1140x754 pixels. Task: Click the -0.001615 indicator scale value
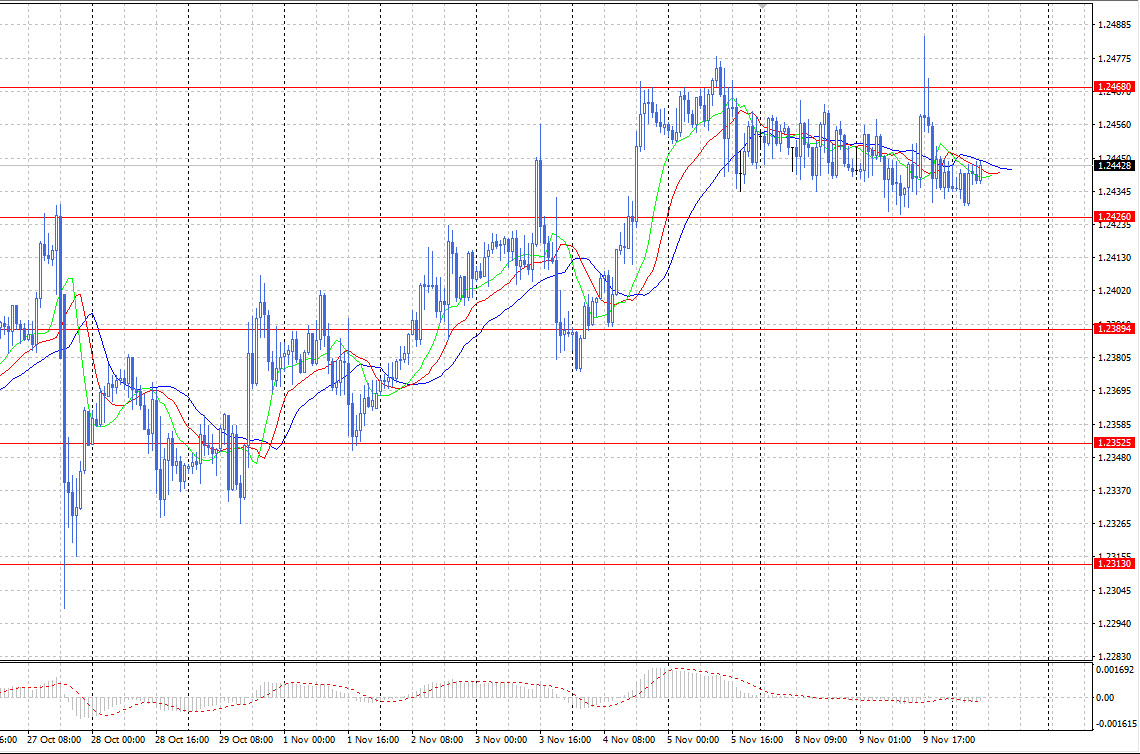pos(1115,723)
